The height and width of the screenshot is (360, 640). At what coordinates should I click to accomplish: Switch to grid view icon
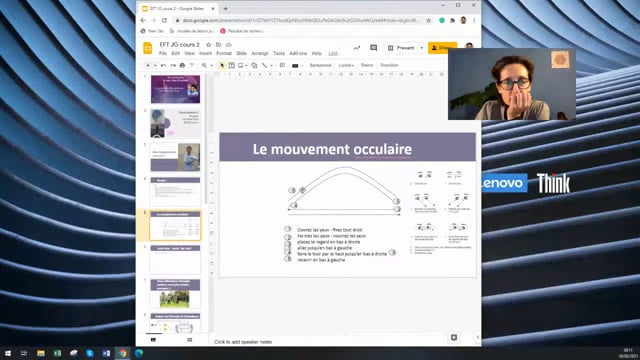[x=189, y=340]
